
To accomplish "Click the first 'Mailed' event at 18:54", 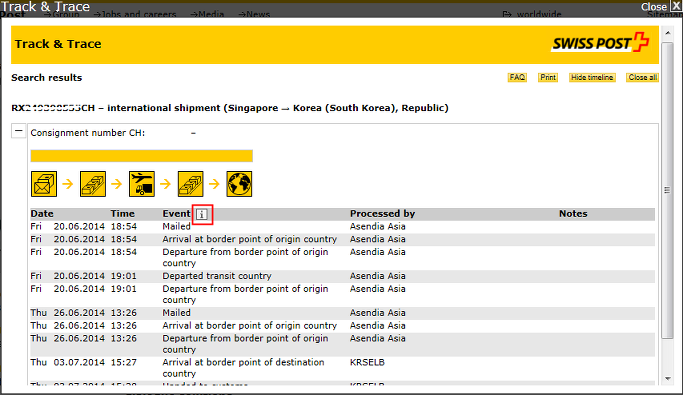I will [x=176, y=226].
